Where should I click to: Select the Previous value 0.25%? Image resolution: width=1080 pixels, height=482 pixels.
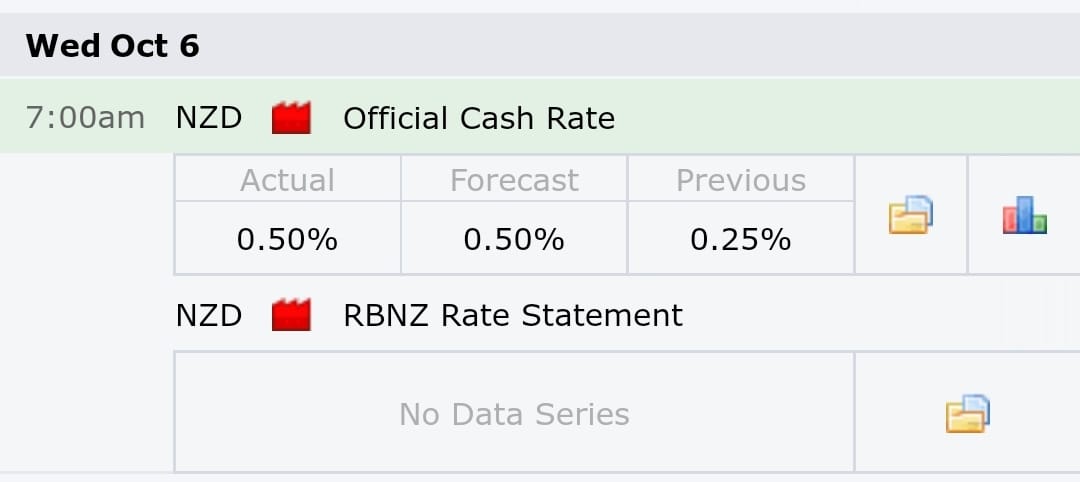[740, 240]
